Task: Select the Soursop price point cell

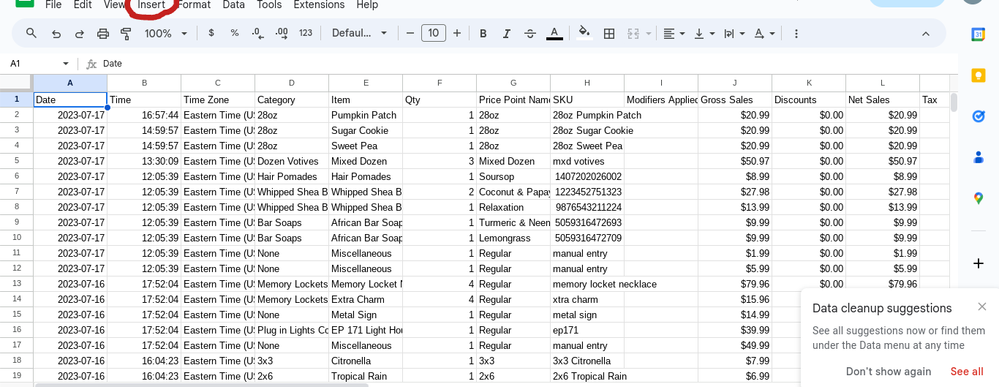Action: coord(513,177)
